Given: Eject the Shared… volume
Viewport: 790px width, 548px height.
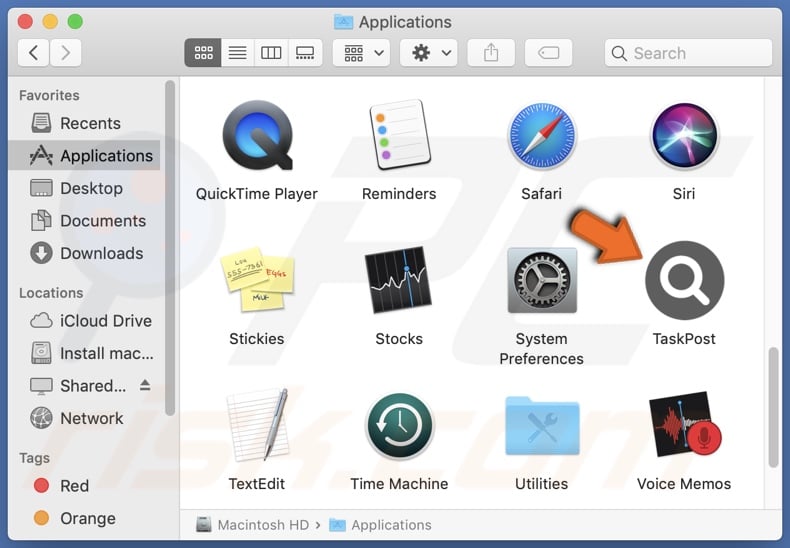Looking at the screenshot, I should (x=145, y=385).
